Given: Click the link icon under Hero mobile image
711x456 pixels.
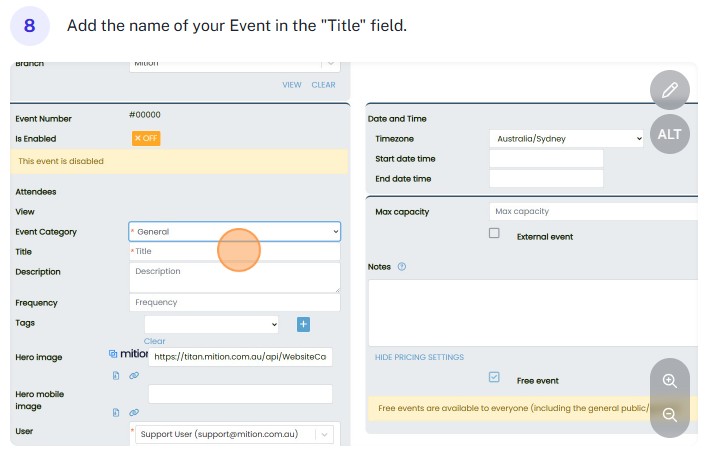Looking at the screenshot, I should pyautogui.click(x=133, y=412).
